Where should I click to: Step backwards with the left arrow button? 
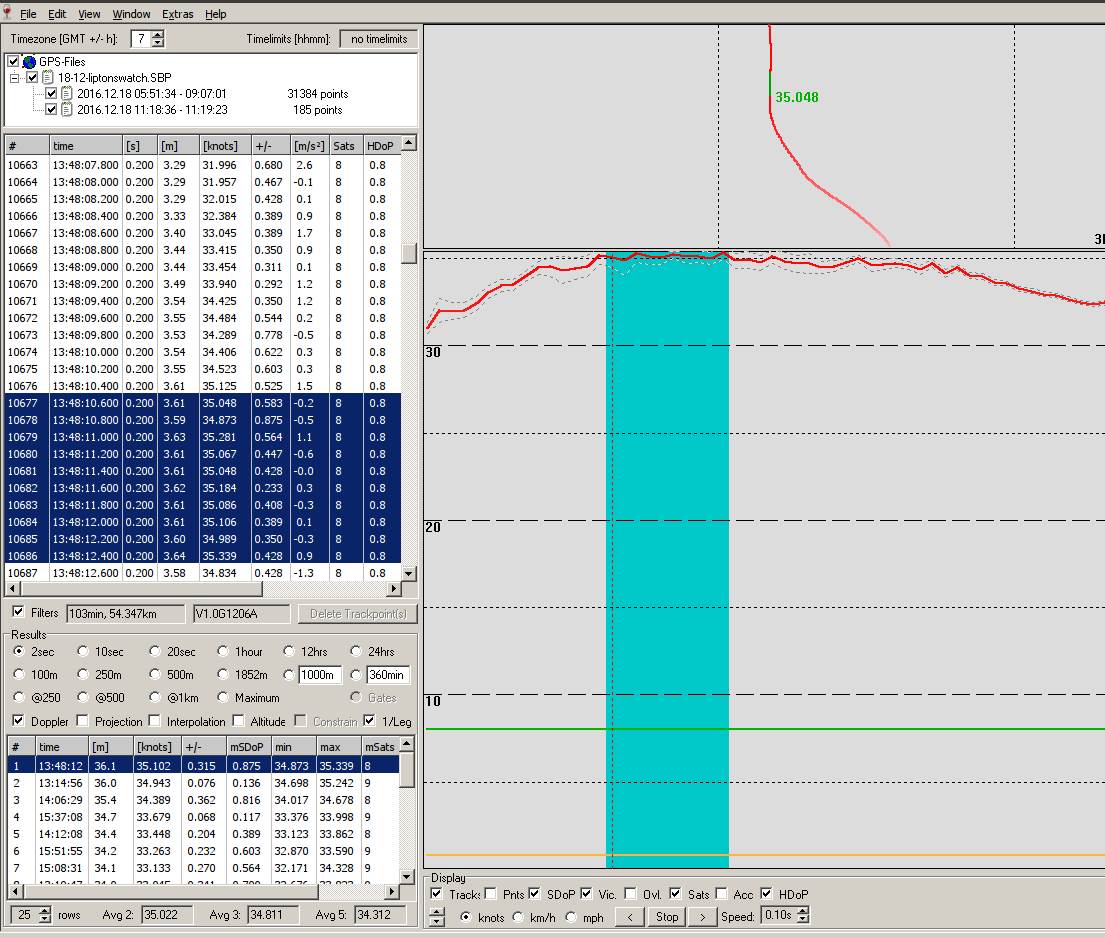point(629,916)
